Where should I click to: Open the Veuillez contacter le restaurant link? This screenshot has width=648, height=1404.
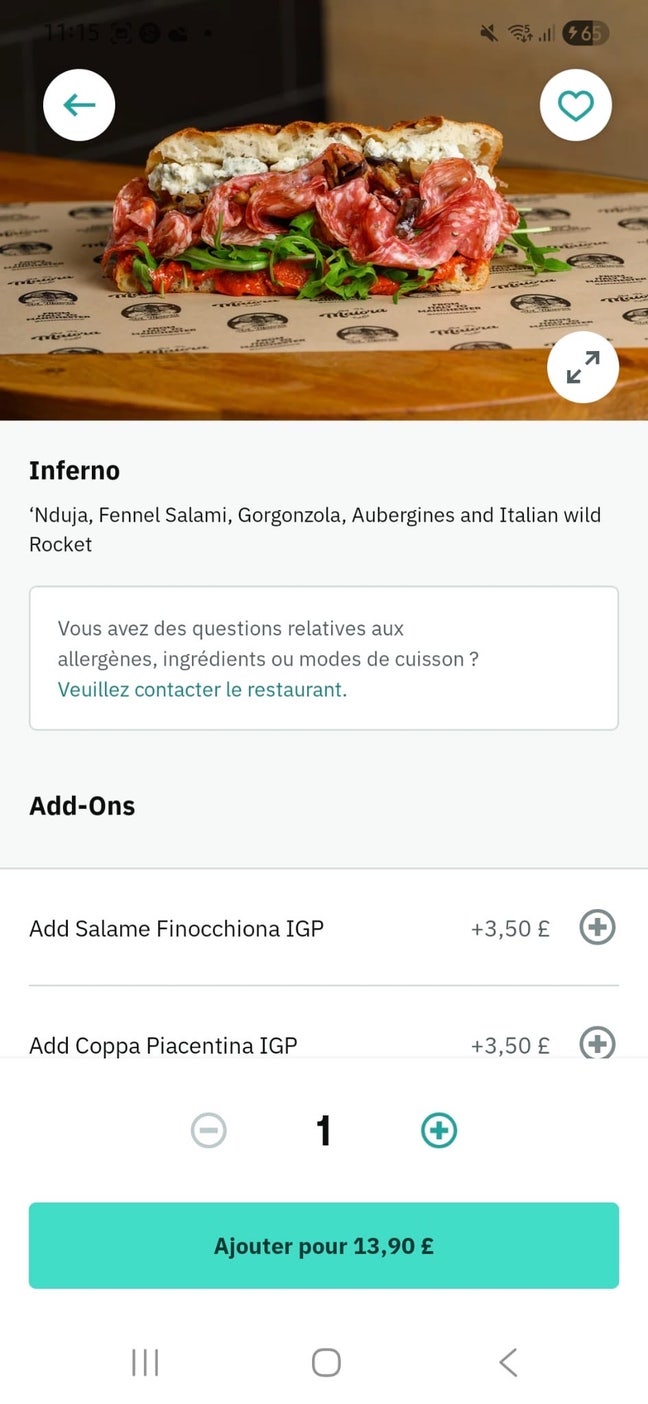click(202, 689)
